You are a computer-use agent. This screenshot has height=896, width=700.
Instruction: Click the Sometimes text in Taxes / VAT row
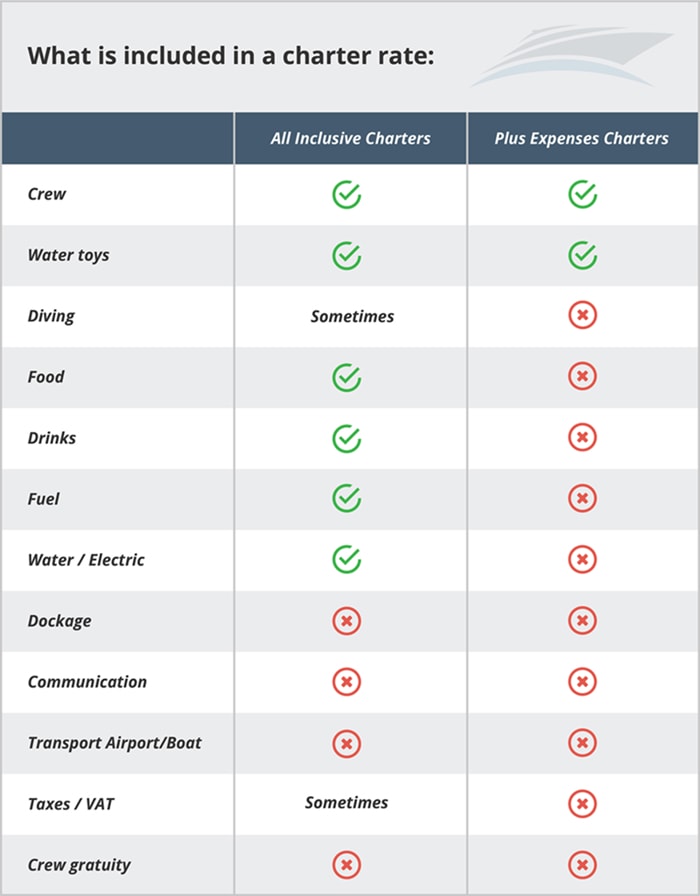point(346,802)
